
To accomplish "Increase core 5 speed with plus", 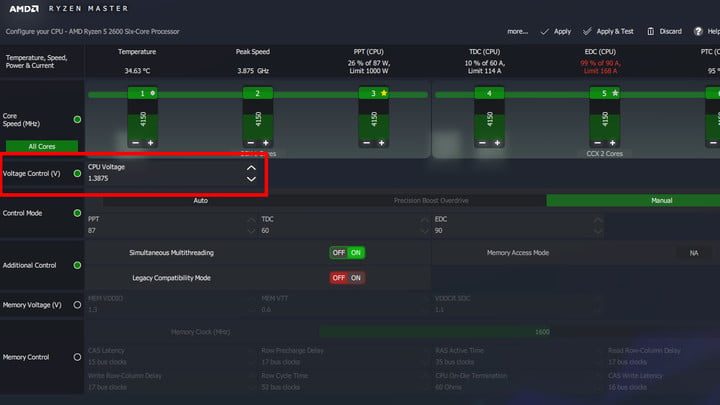I will pos(613,143).
